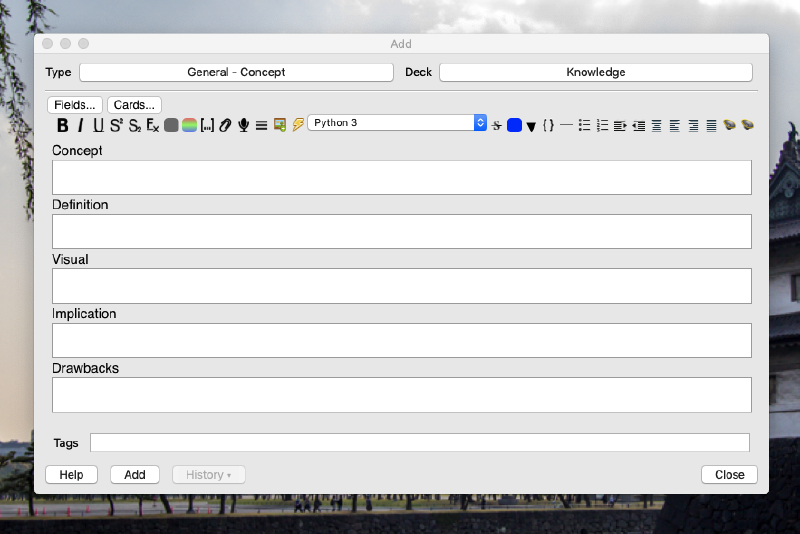800x534 pixels.
Task: Toggle bold formatting
Action: [62, 125]
